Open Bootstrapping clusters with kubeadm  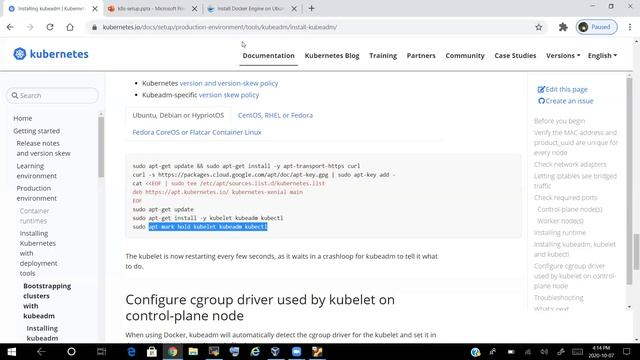point(47,300)
